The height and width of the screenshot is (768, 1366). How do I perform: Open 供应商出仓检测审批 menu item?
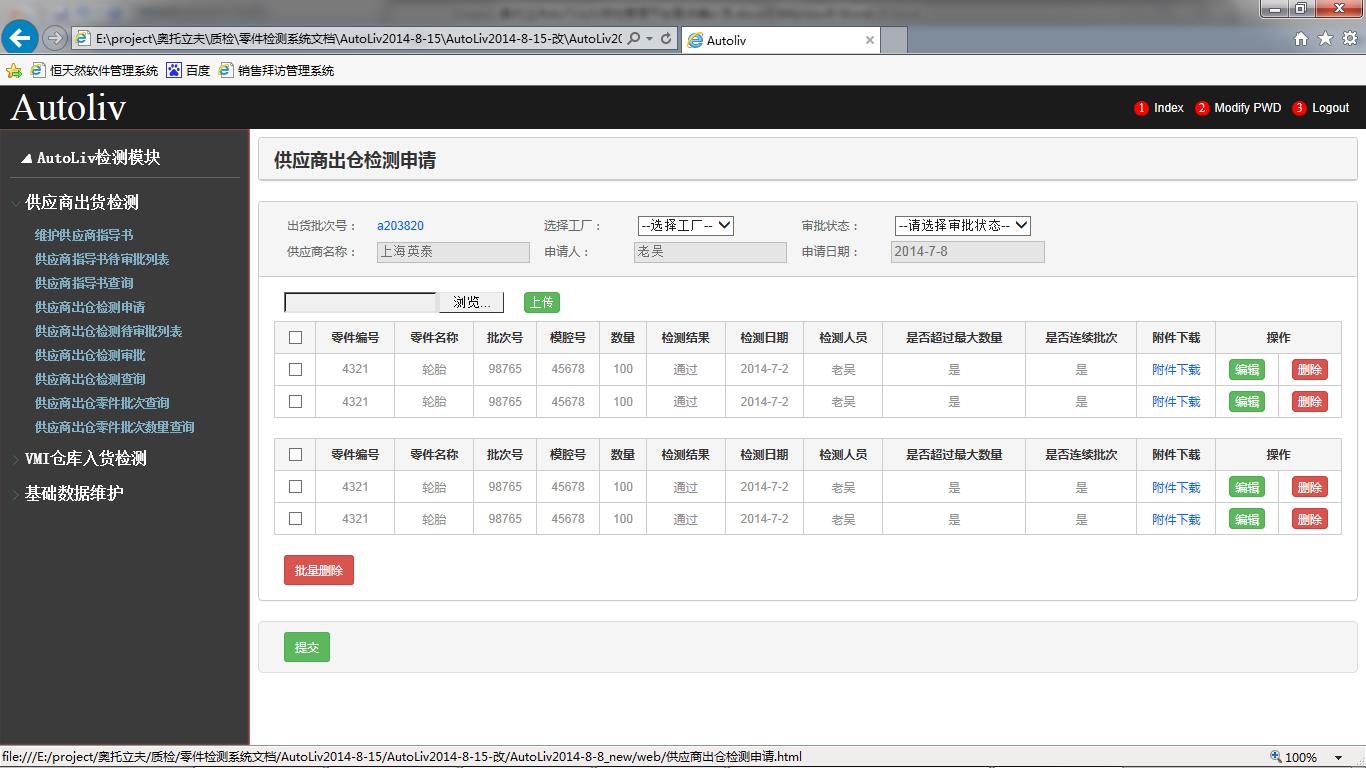90,355
